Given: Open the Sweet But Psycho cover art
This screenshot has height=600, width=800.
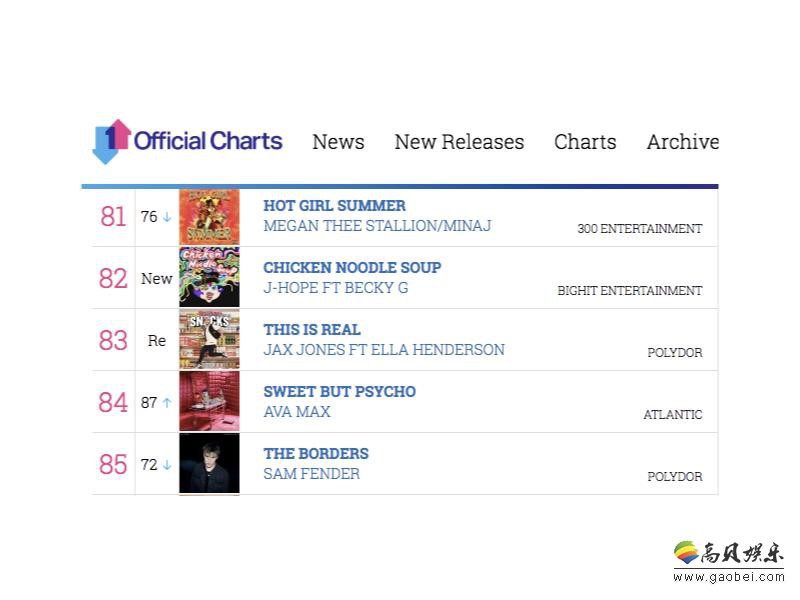Looking at the screenshot, I should [209, 402].
